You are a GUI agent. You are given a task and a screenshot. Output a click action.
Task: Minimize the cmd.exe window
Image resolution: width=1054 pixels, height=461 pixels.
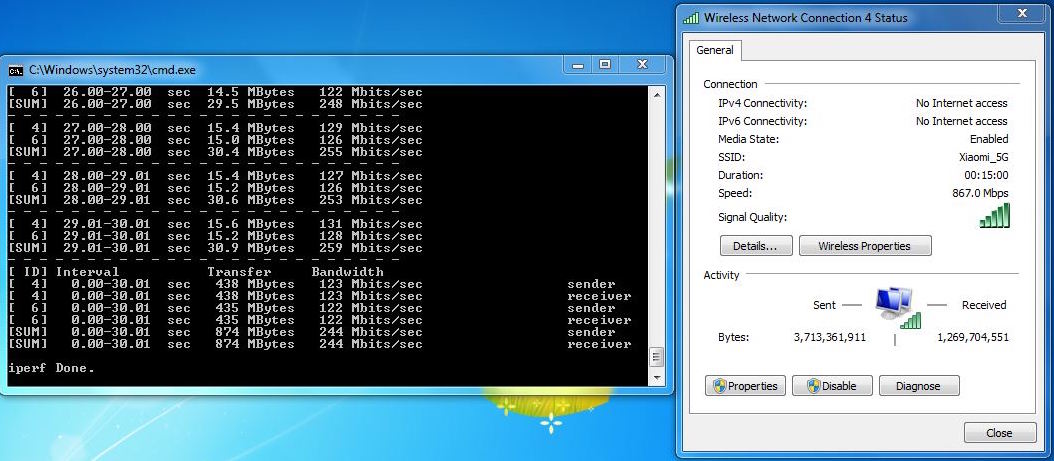coord(578,65)
